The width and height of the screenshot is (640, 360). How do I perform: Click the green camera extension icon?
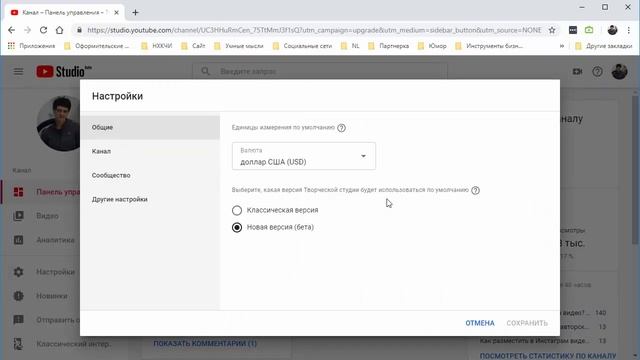pyautogui.click(x=589, y=30)
